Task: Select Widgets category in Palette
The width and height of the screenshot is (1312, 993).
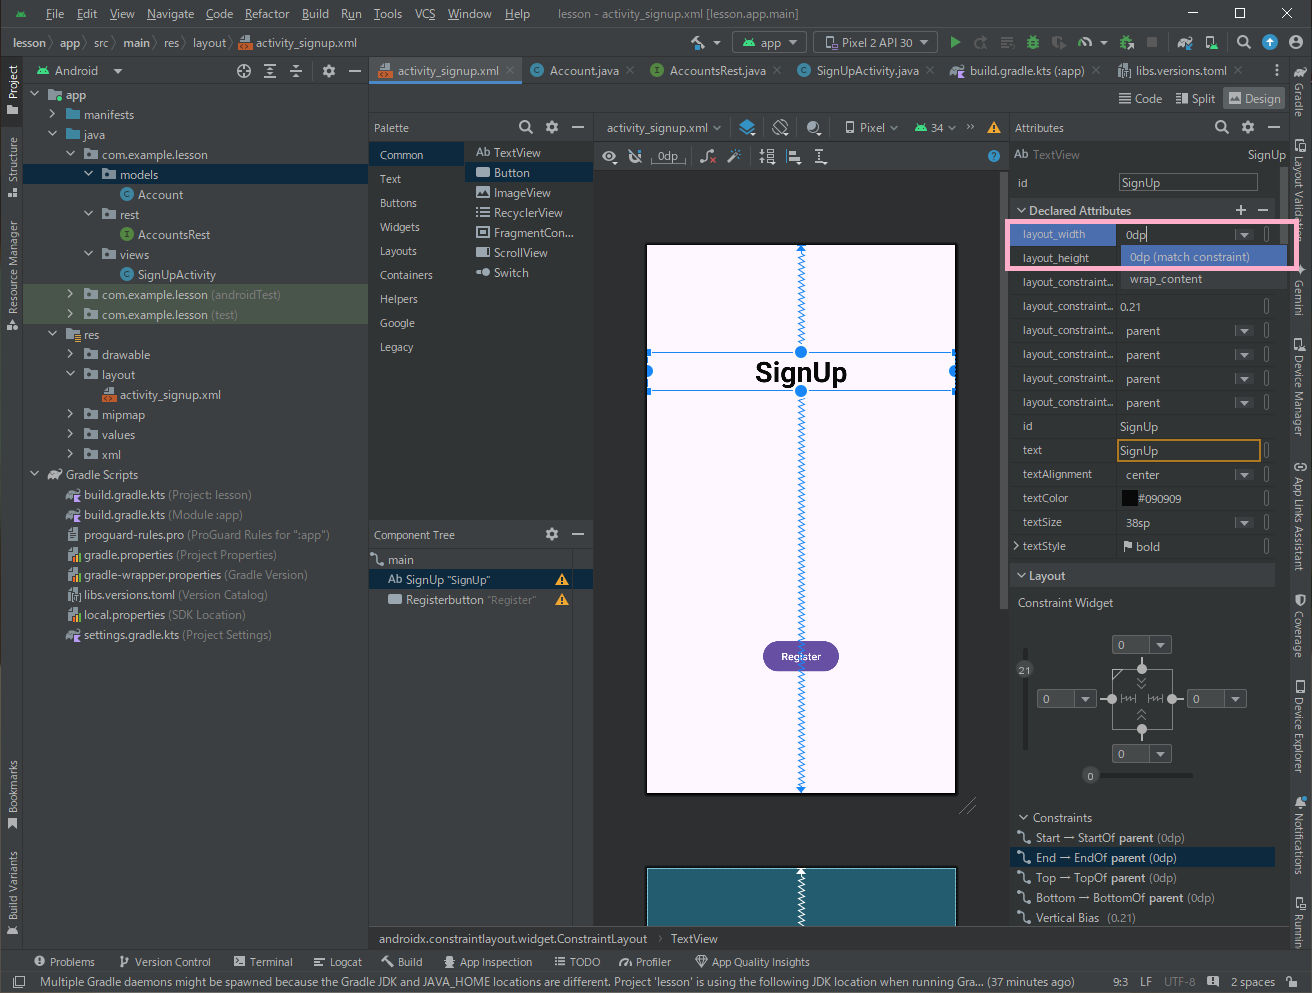Action: pos(400,227)
